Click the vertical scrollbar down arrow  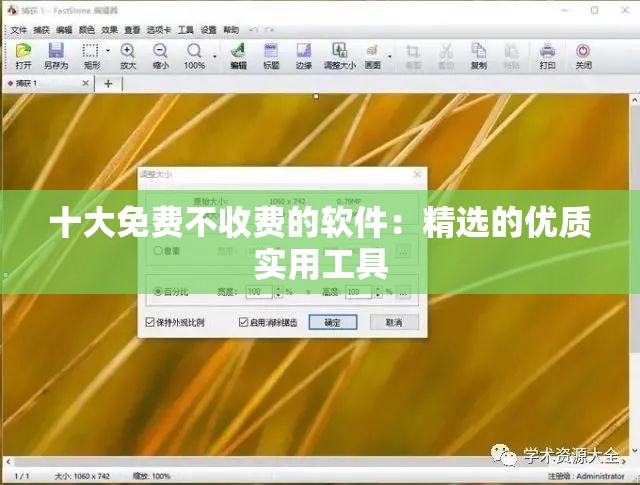pos(634,450)
